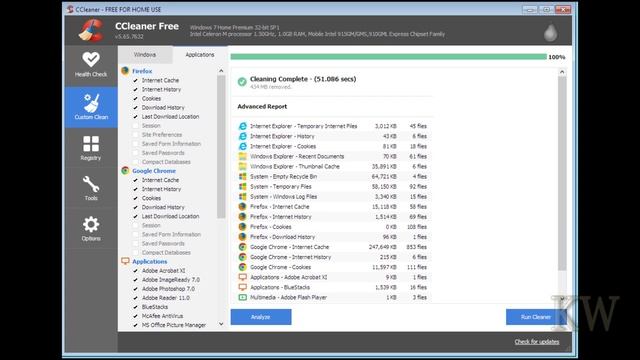Select Internet Explorer - Cookies report row
Image resolution: width=640 pixels, height=360 pixels.
point(332,146)
